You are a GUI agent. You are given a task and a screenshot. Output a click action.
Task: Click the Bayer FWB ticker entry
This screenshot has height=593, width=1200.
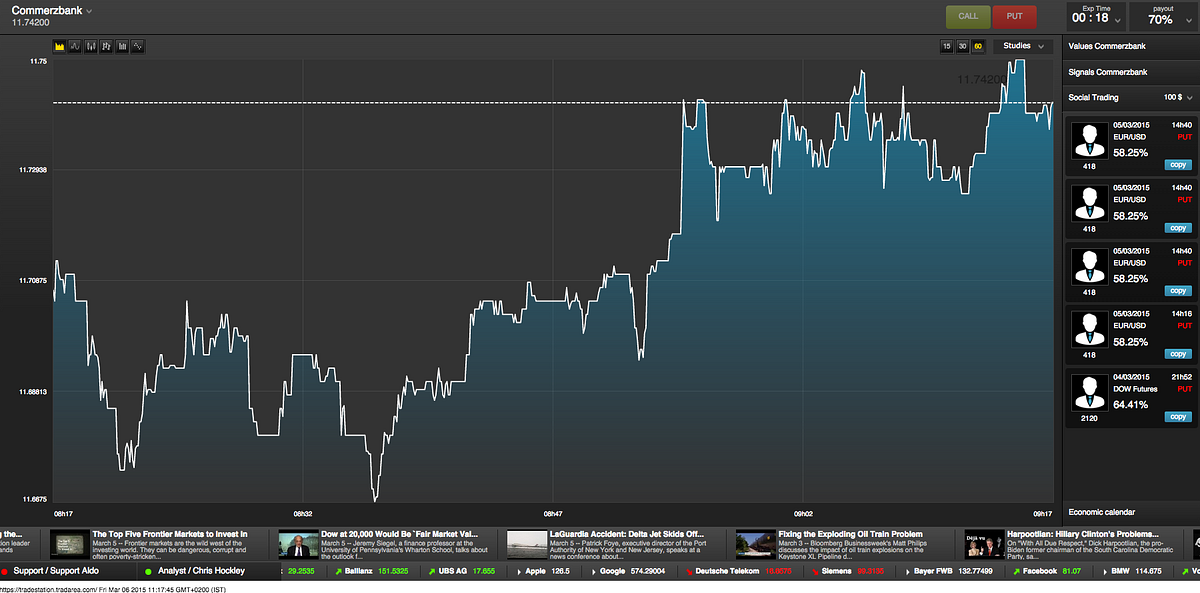(x=950, y=570)
